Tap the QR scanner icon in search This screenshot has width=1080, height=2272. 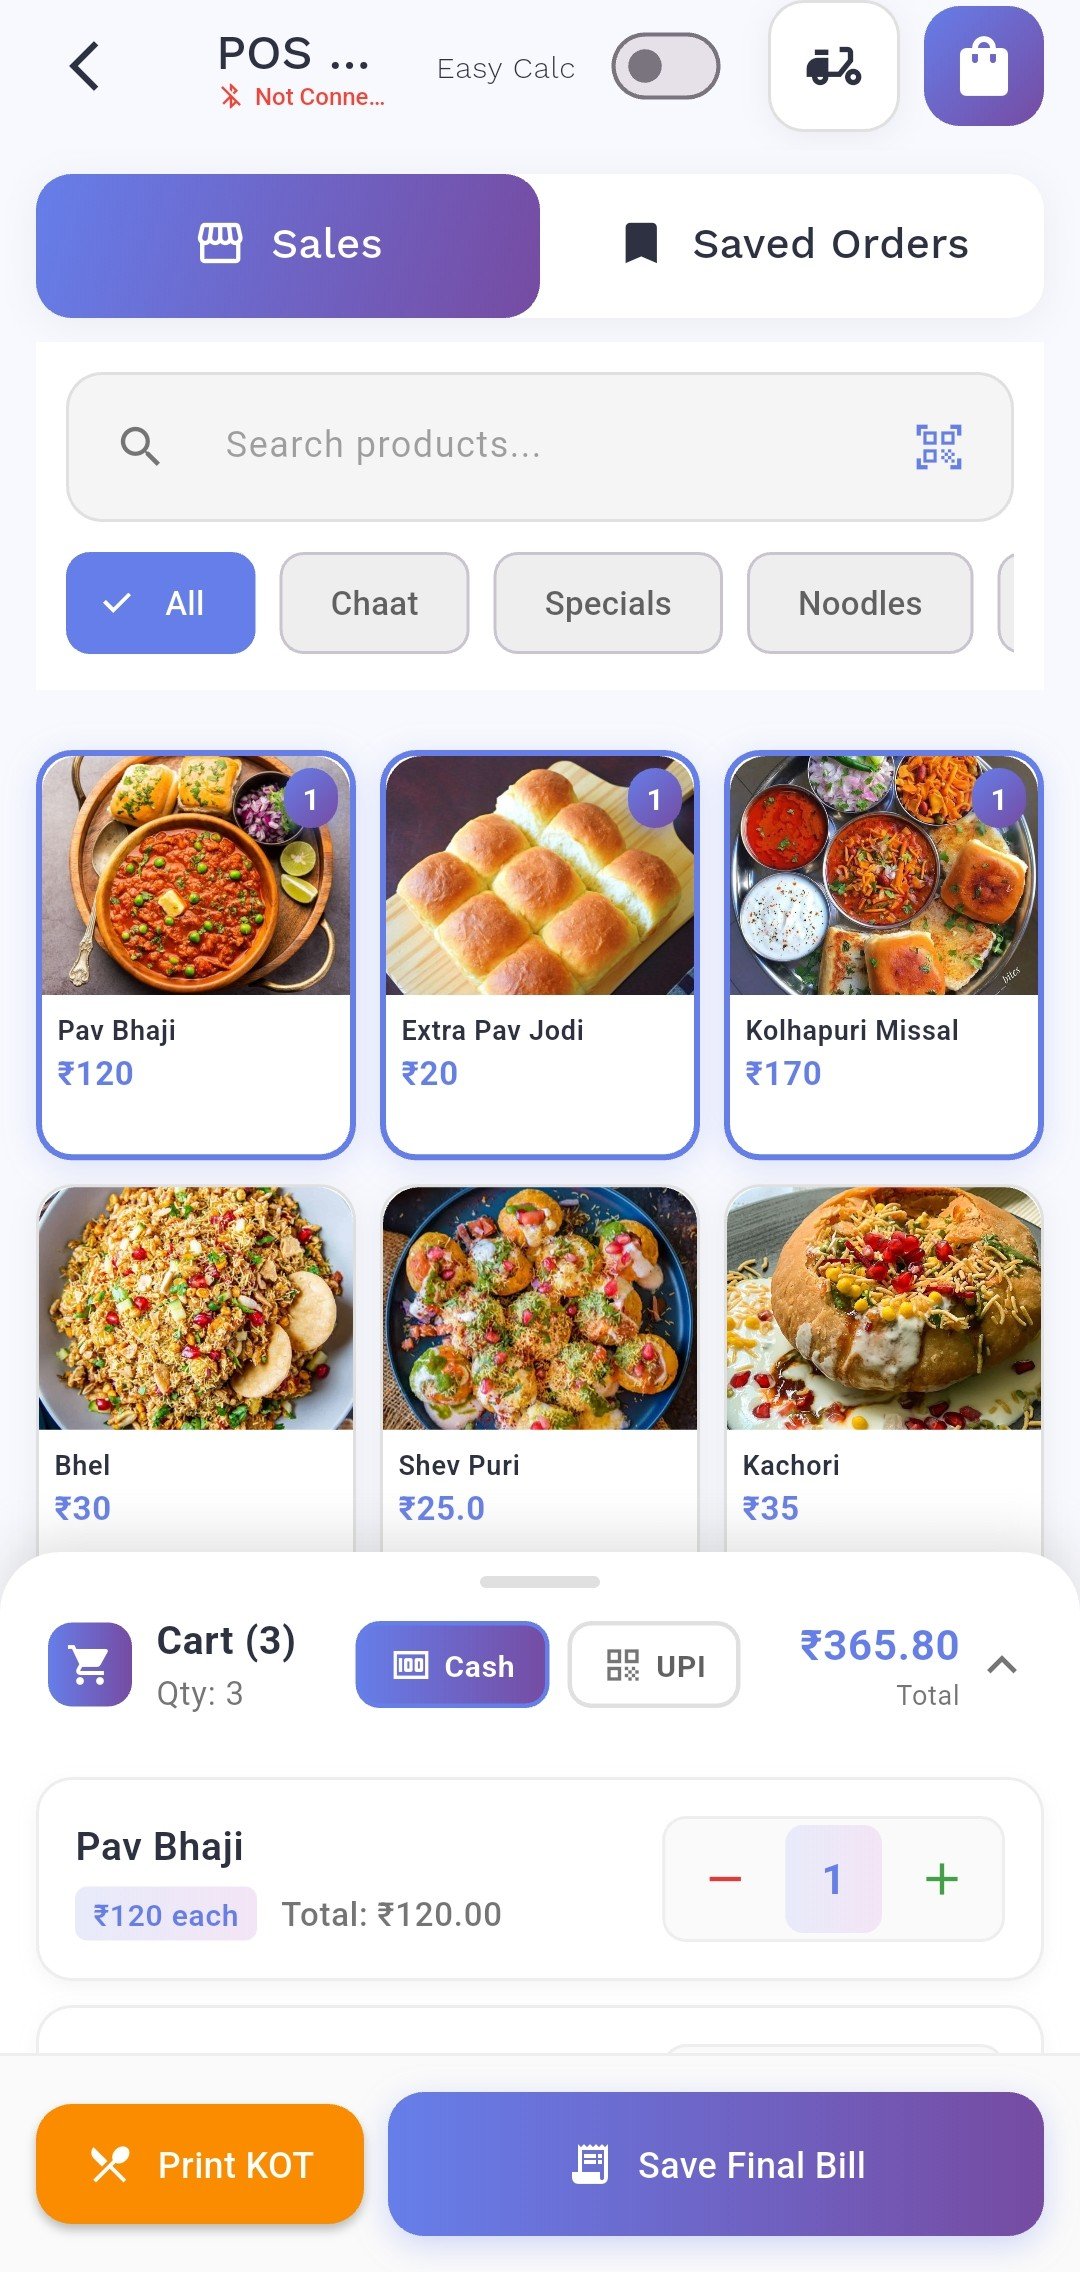point(938,446)
